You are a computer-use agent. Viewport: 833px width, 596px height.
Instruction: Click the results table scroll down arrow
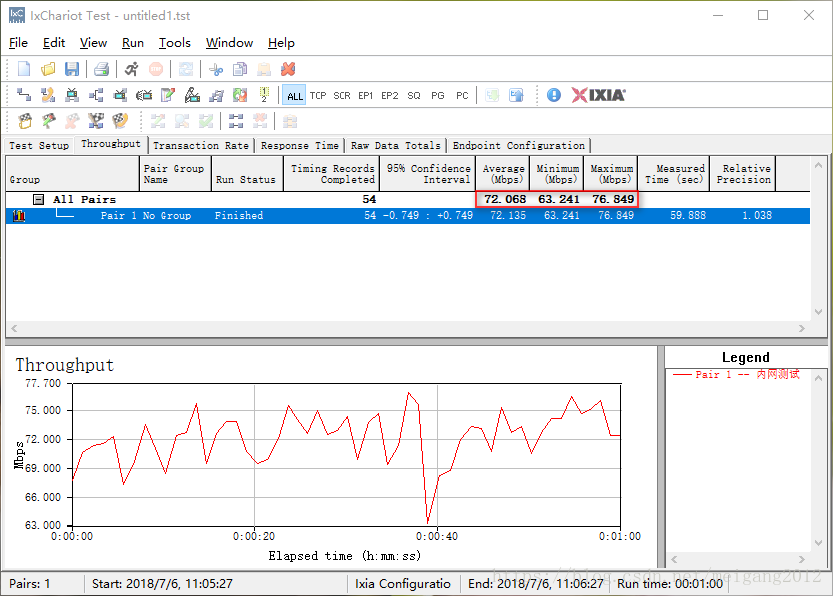pyautogui.click(x=819, y=312)
